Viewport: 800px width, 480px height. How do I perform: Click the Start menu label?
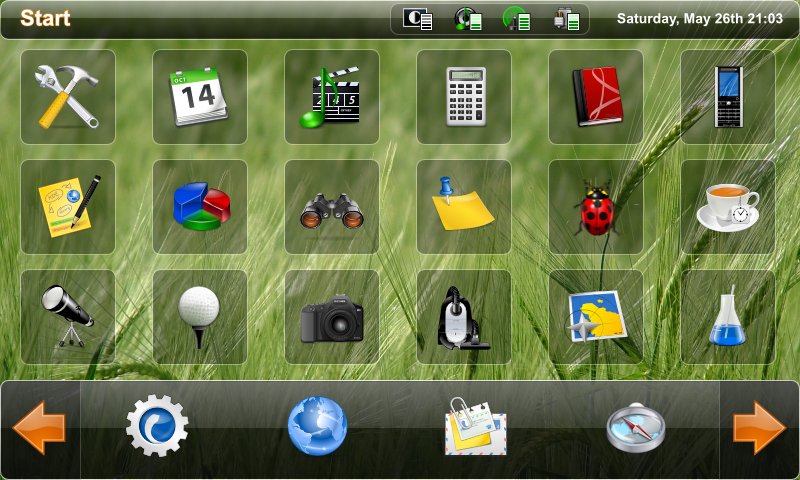pos(45,18)
